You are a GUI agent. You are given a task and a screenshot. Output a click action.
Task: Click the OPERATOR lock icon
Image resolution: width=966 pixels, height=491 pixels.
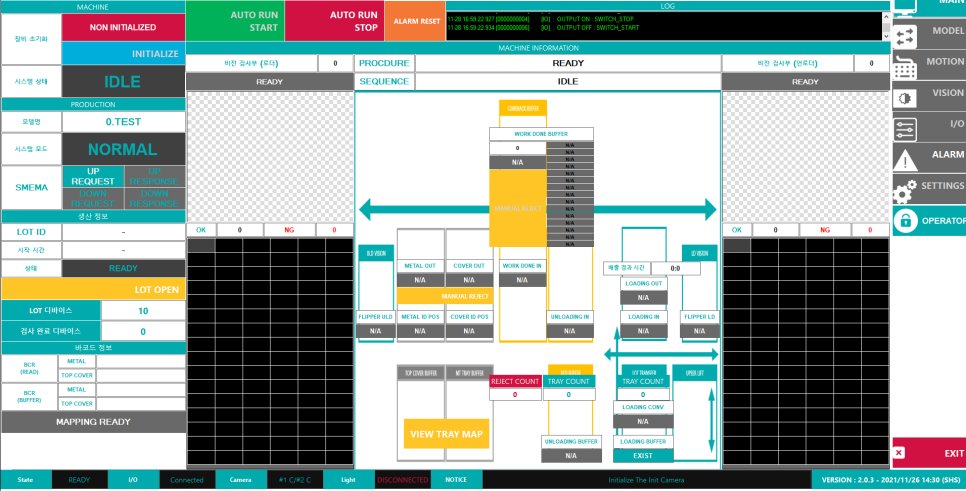(905, 221)
